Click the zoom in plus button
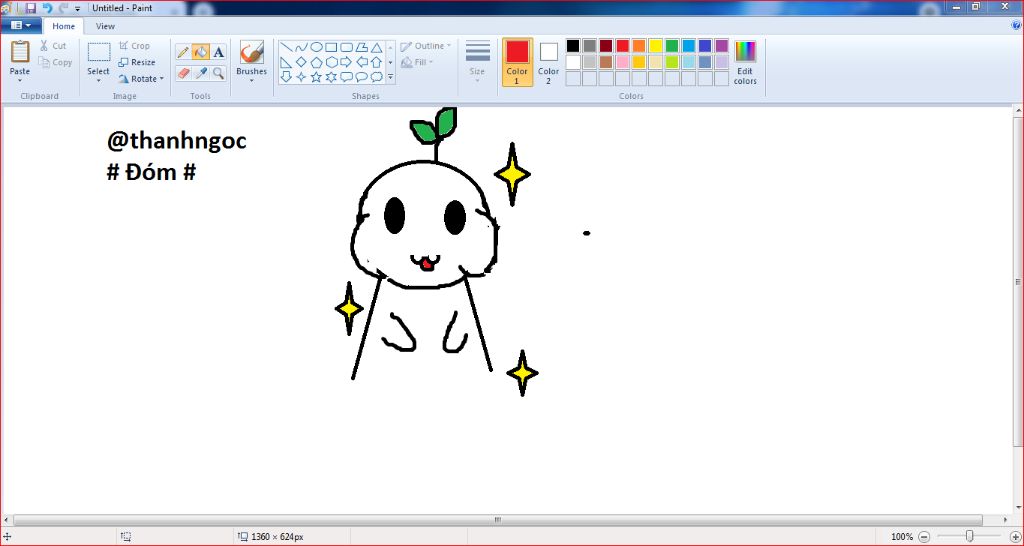This screenshot has width=1024, height=546. coord(1014,536)
